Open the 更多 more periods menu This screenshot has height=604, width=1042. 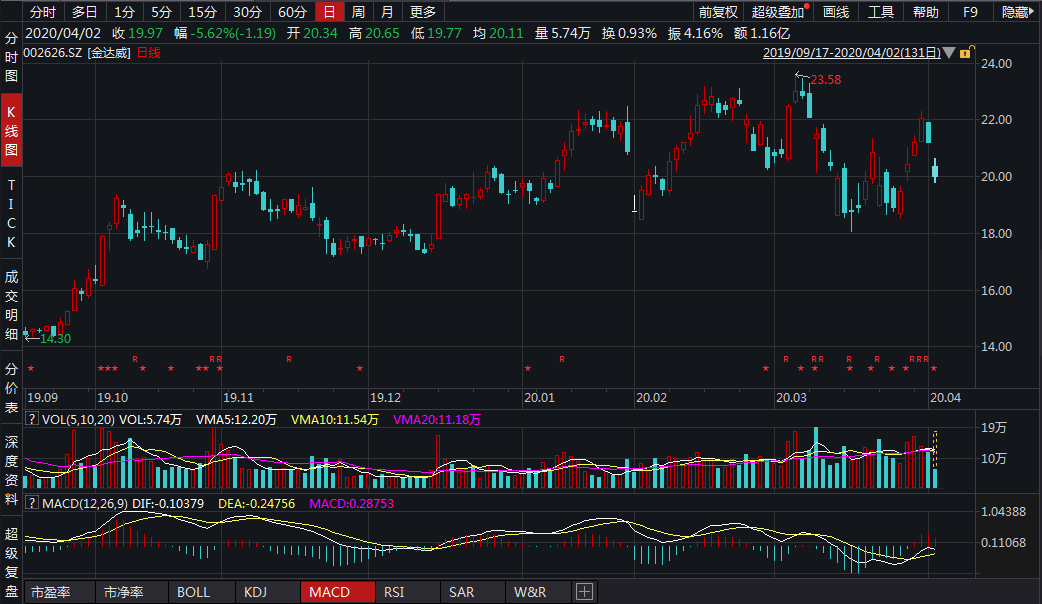point(423,12)
